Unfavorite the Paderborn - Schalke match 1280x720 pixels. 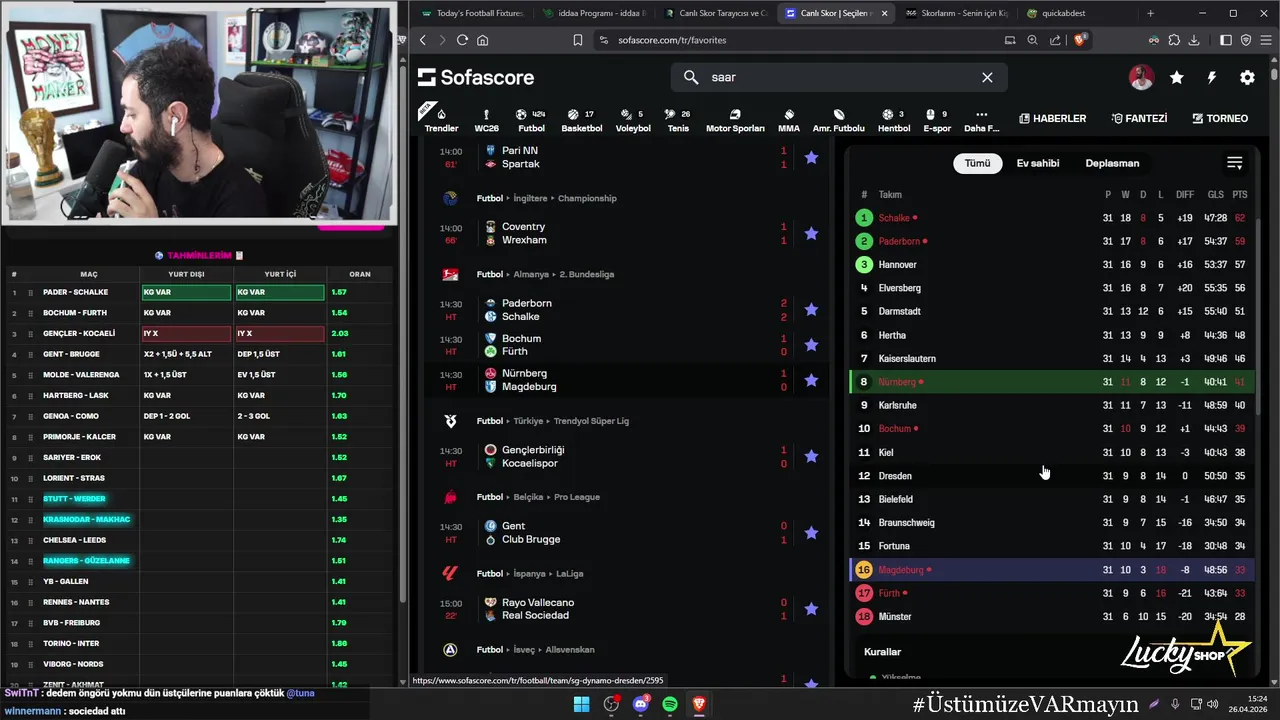point(811,310)
